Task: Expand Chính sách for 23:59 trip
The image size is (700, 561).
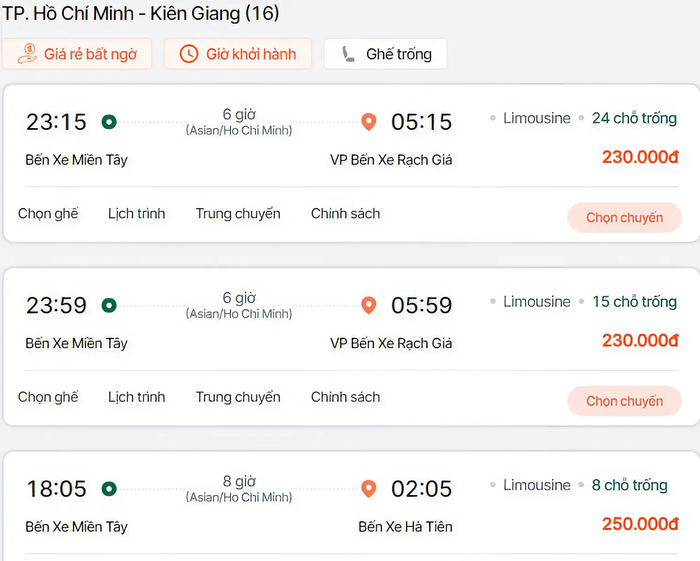Action: point(345,397)
